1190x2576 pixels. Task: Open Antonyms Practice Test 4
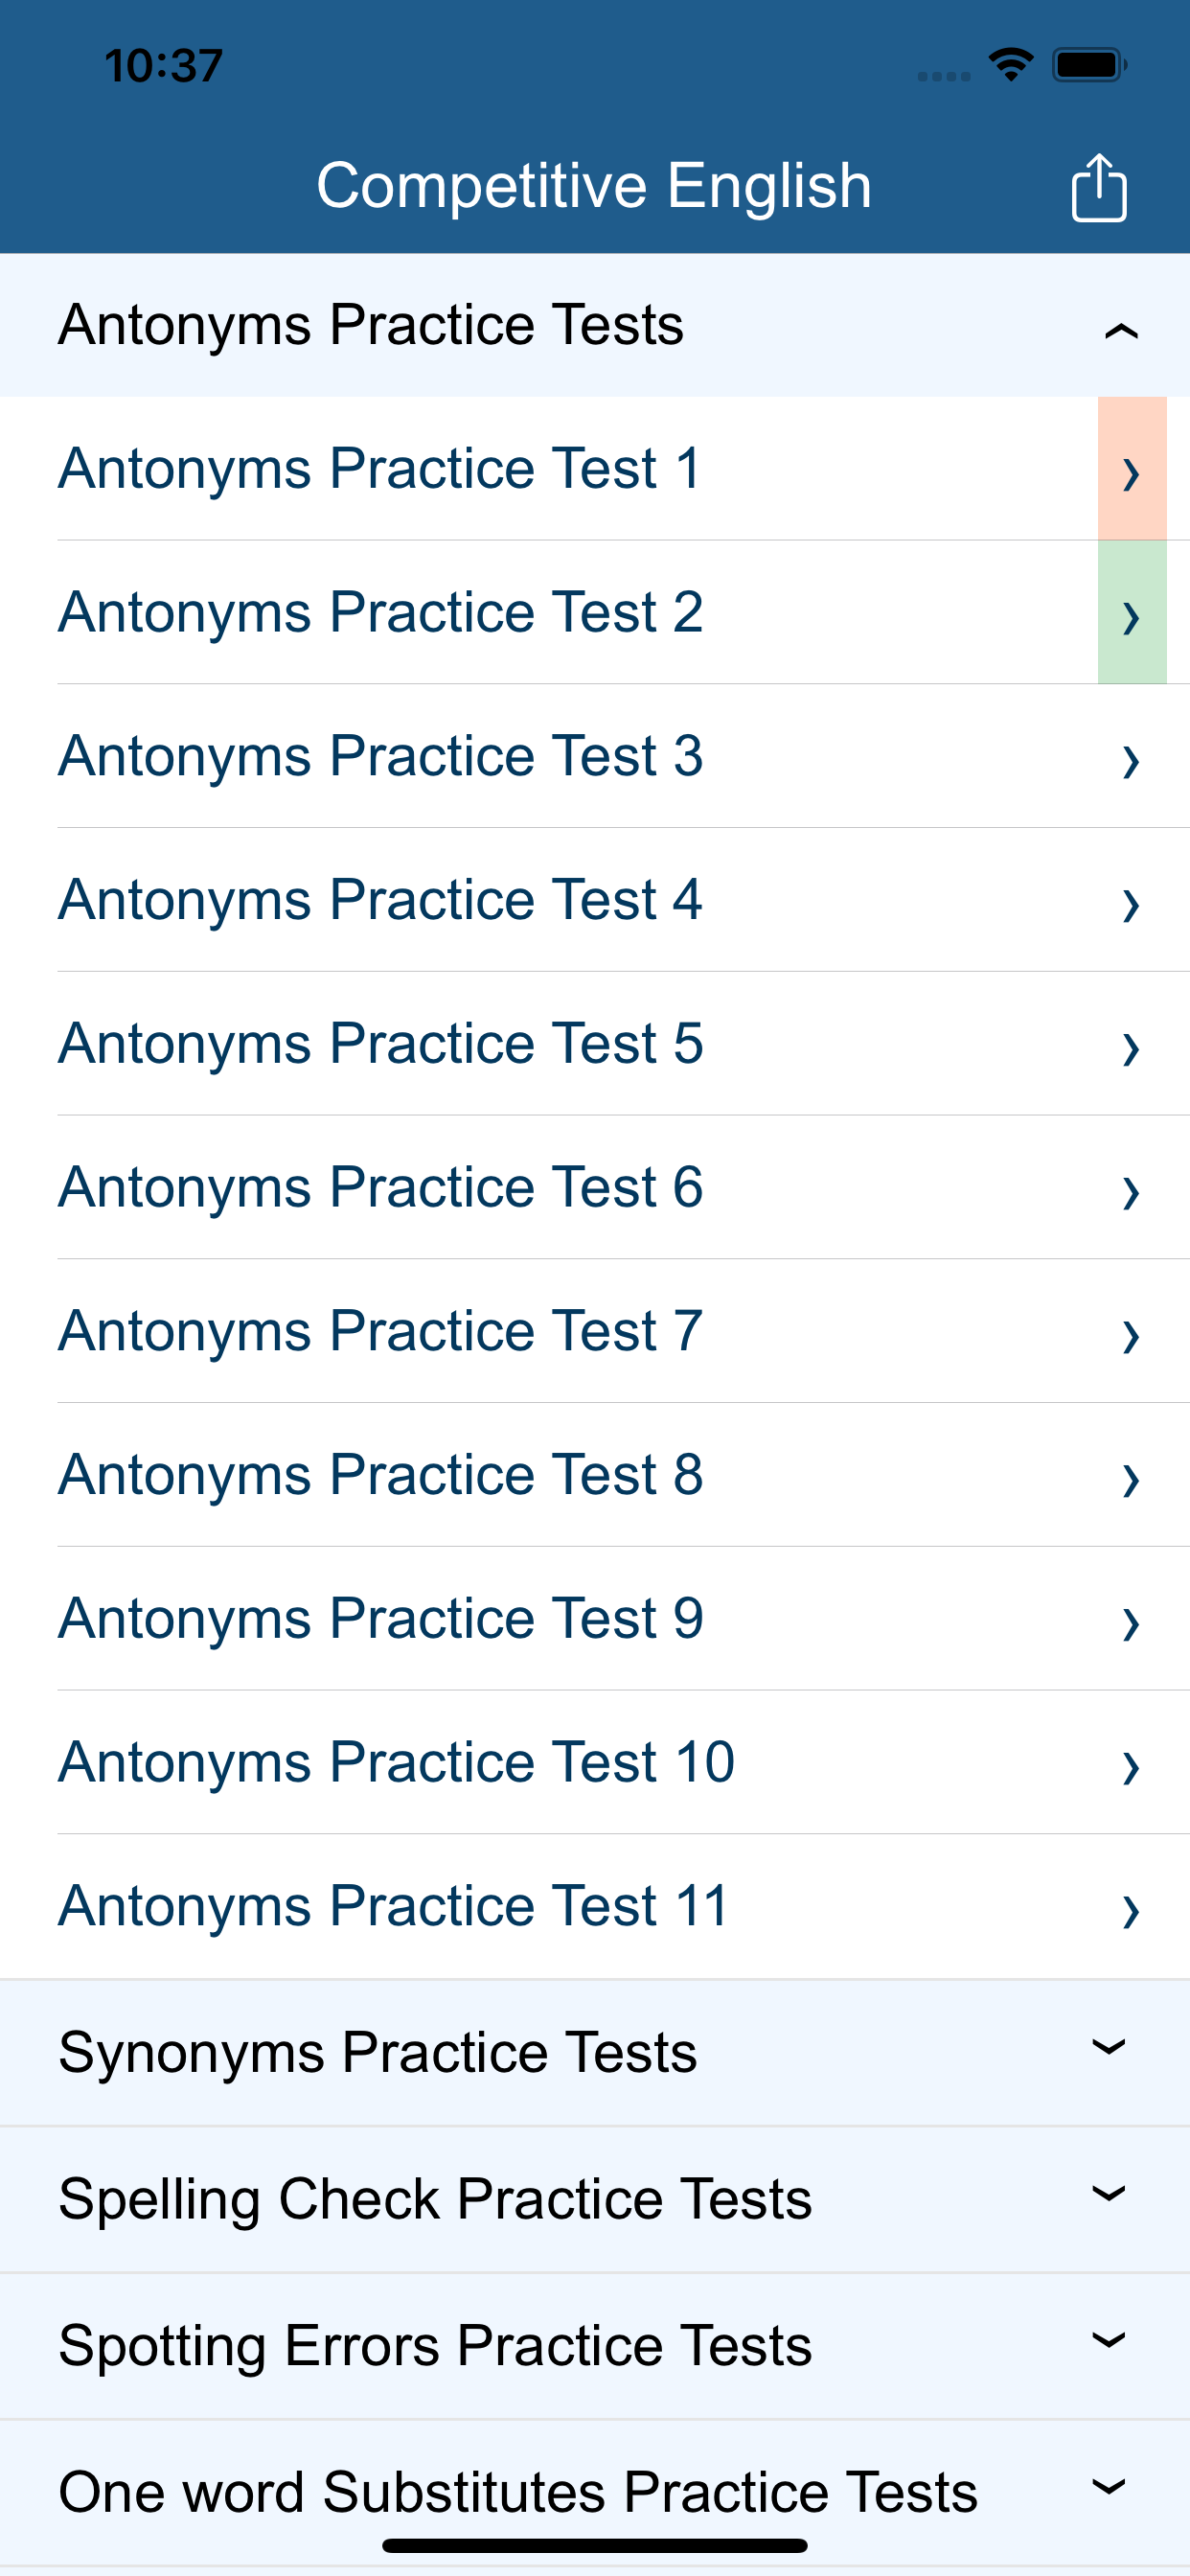[380, 899]
